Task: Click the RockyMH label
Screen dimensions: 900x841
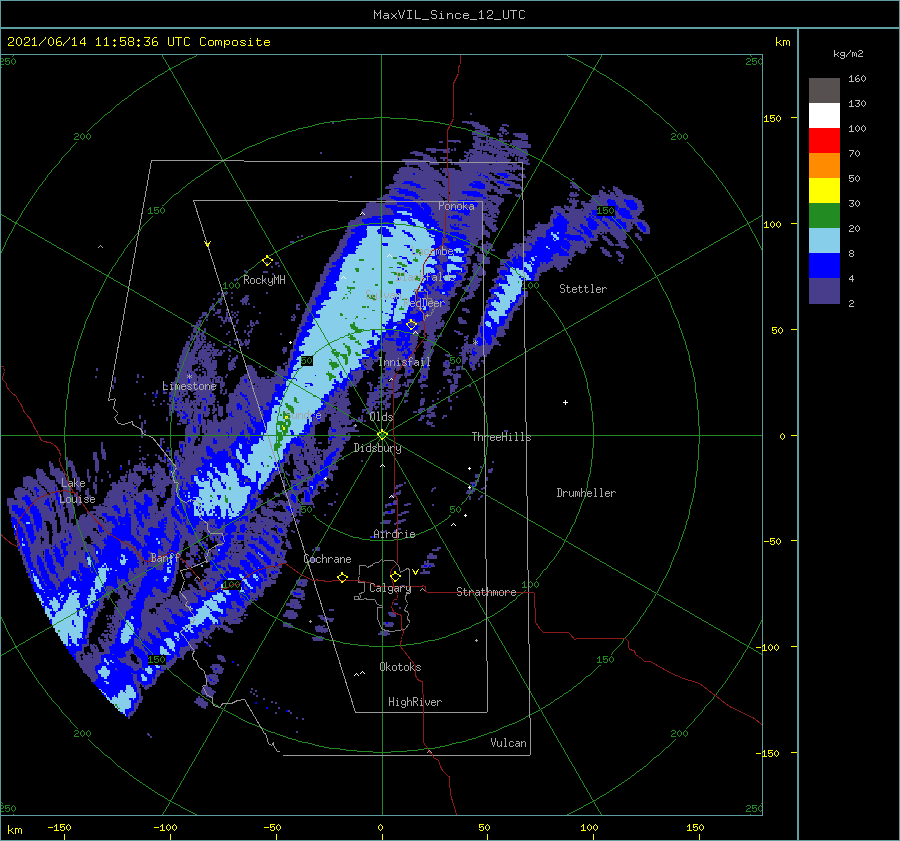Action: (x=264, y=280)
